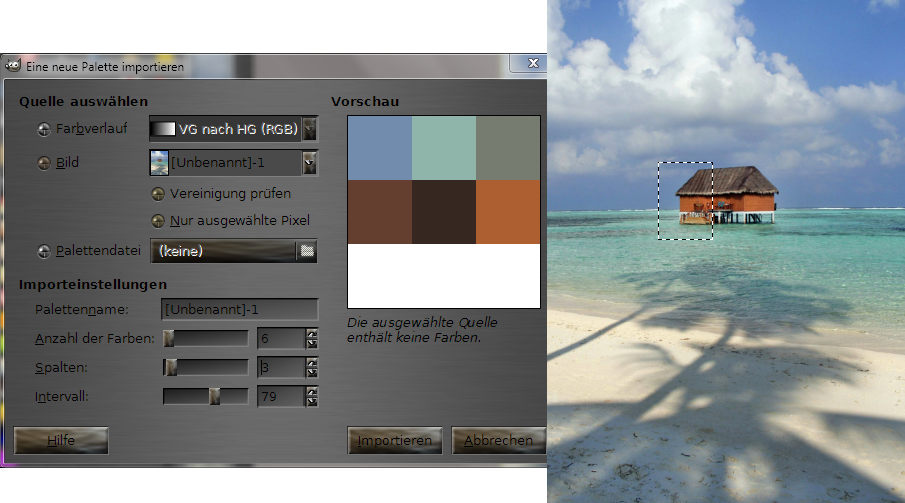
Task: Click the Anzahl der Farben value field
Action: tap(281, 338)
